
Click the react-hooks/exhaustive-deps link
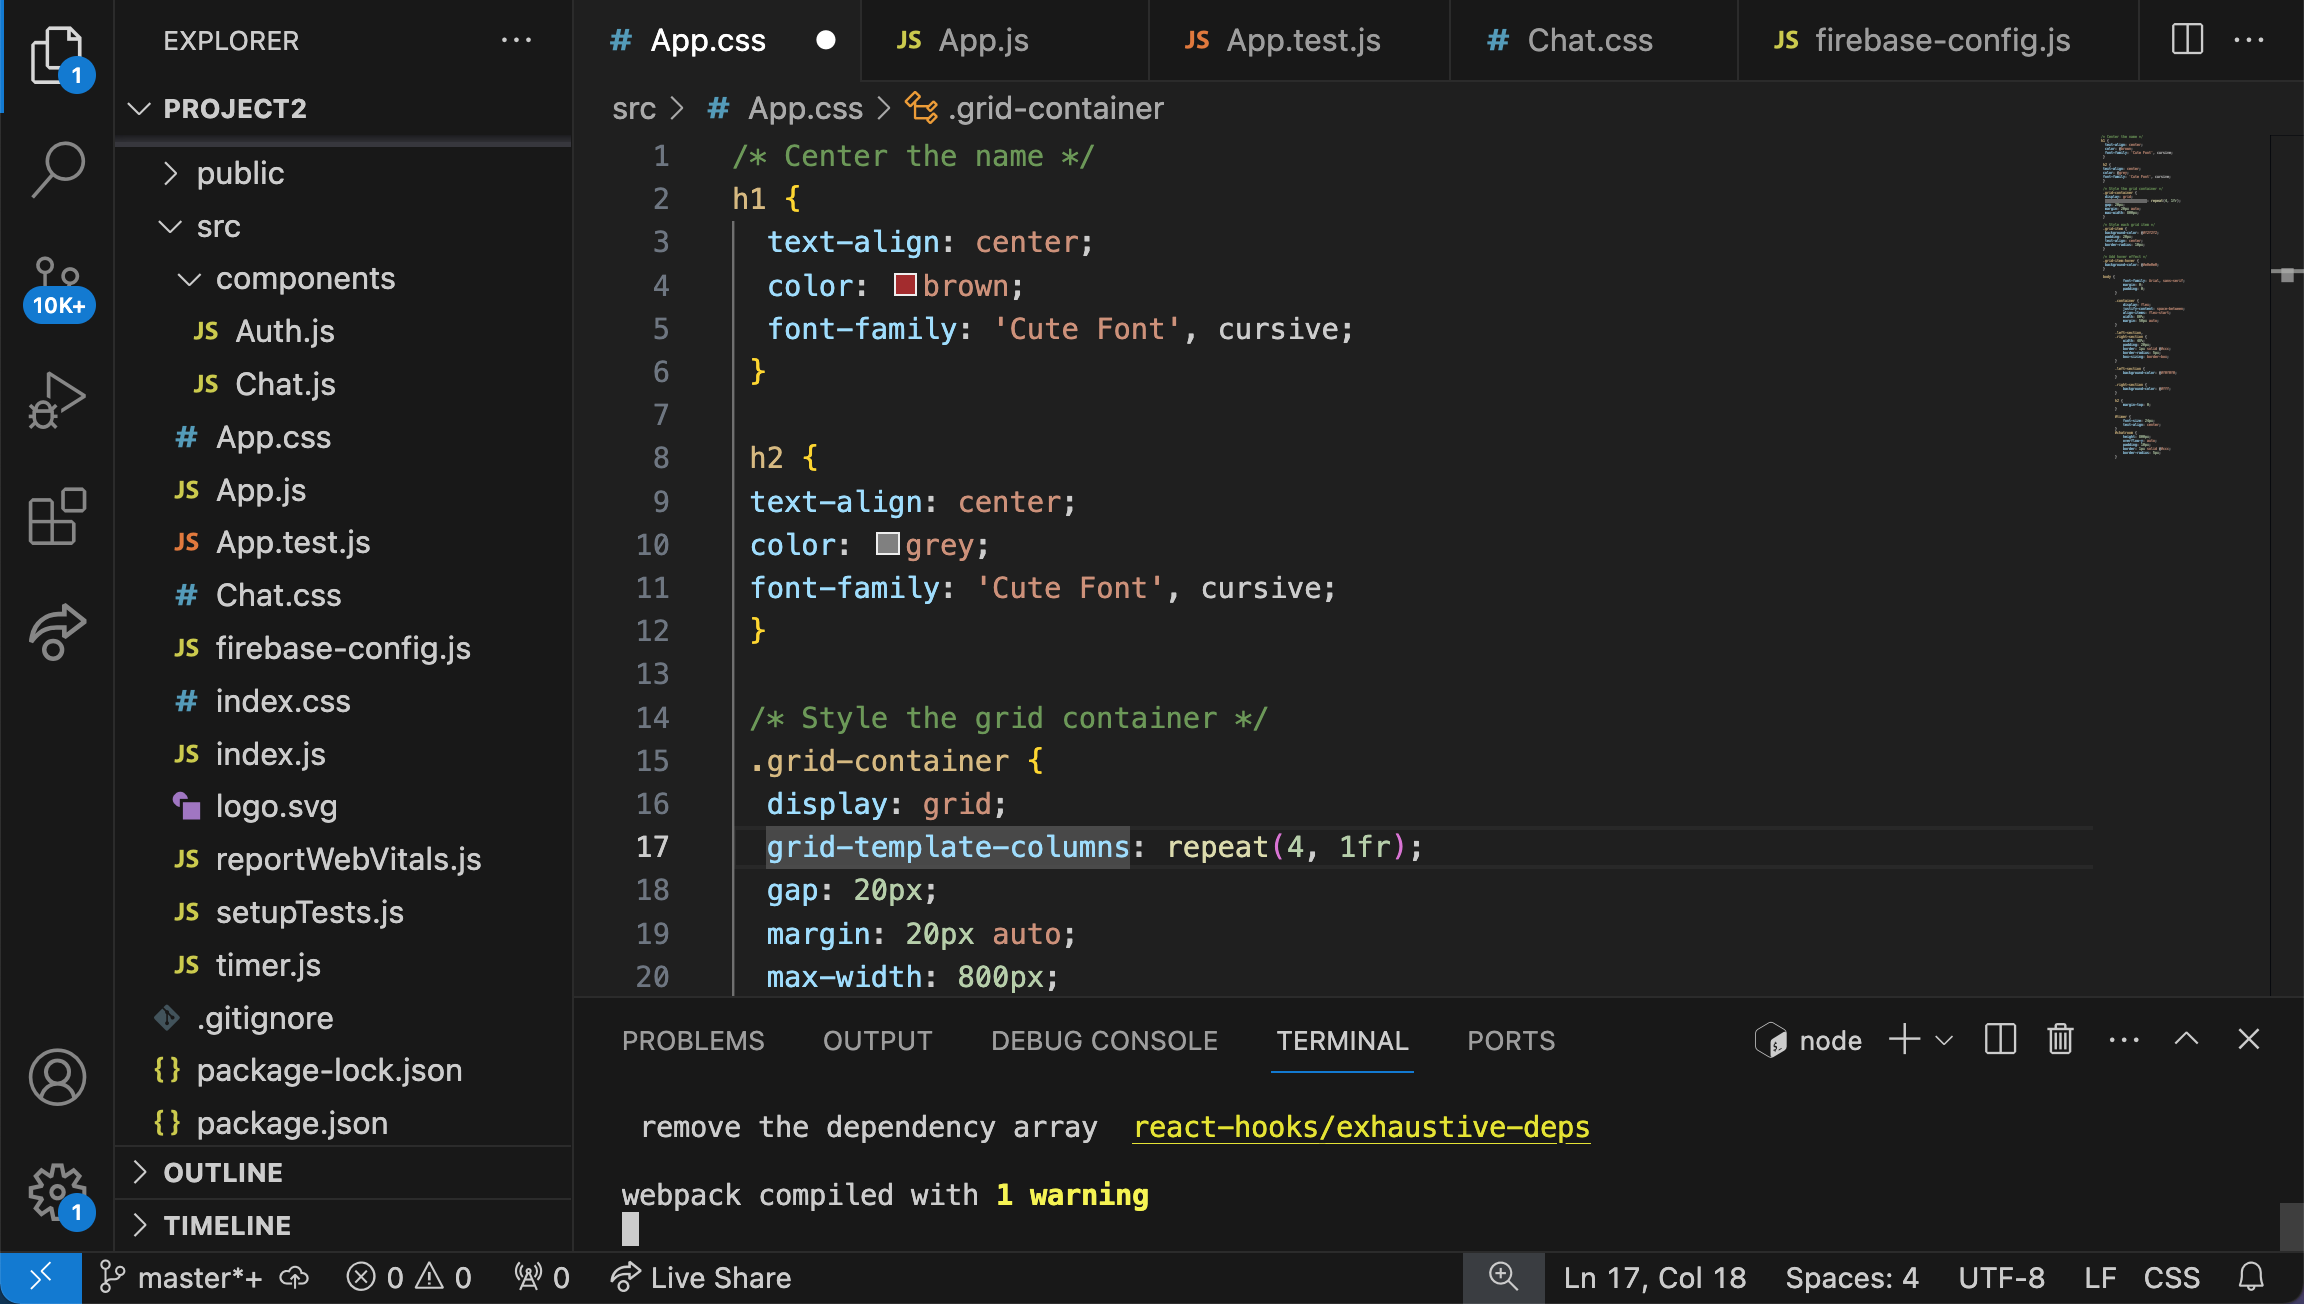[x=1361, y=1127]
